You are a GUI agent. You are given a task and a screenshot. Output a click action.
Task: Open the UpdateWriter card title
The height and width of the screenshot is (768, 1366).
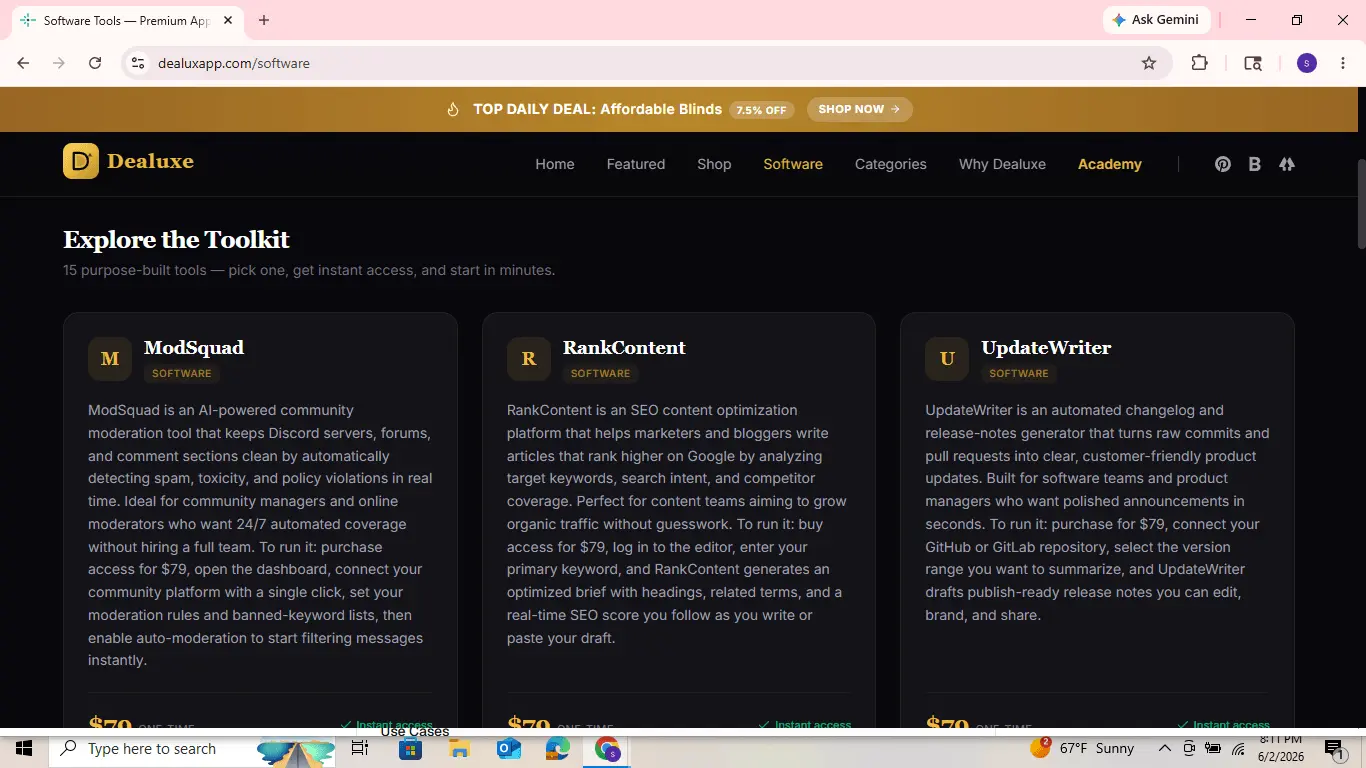tap(1046, 347)
